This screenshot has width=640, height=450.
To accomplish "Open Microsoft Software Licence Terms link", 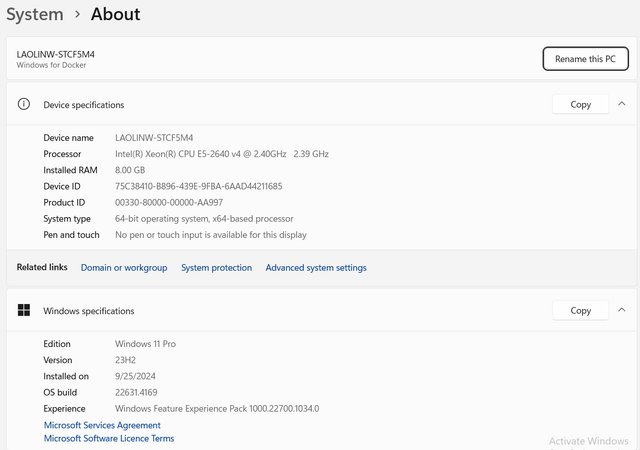I will 109,439.
